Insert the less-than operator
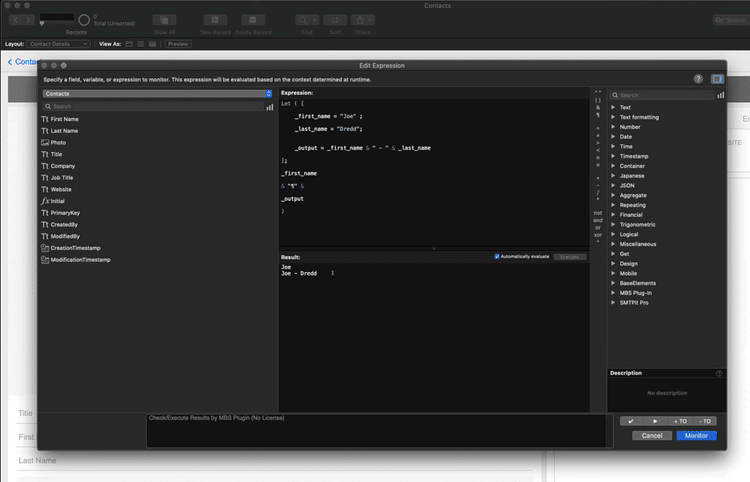 pos(598,150)
